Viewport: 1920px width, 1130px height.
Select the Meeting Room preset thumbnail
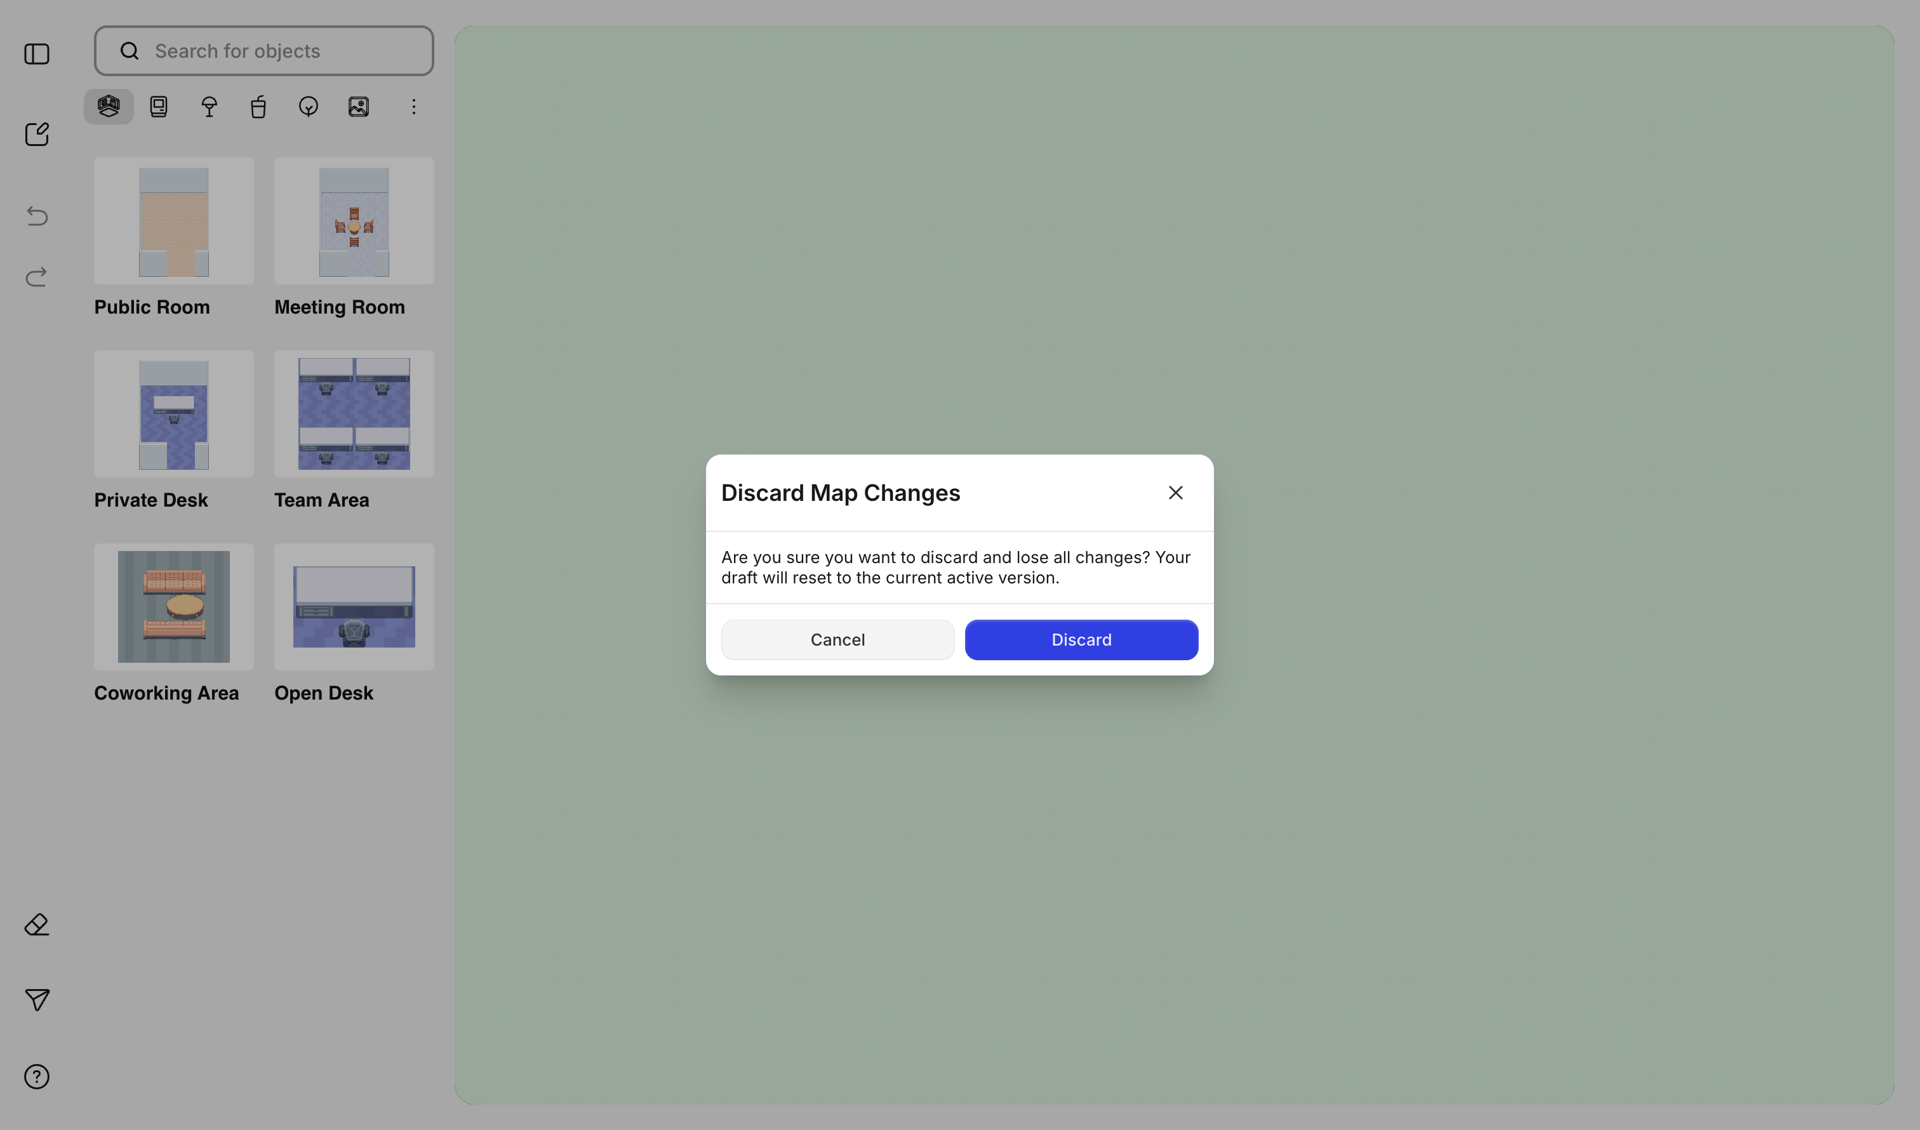tap(353, 221)
